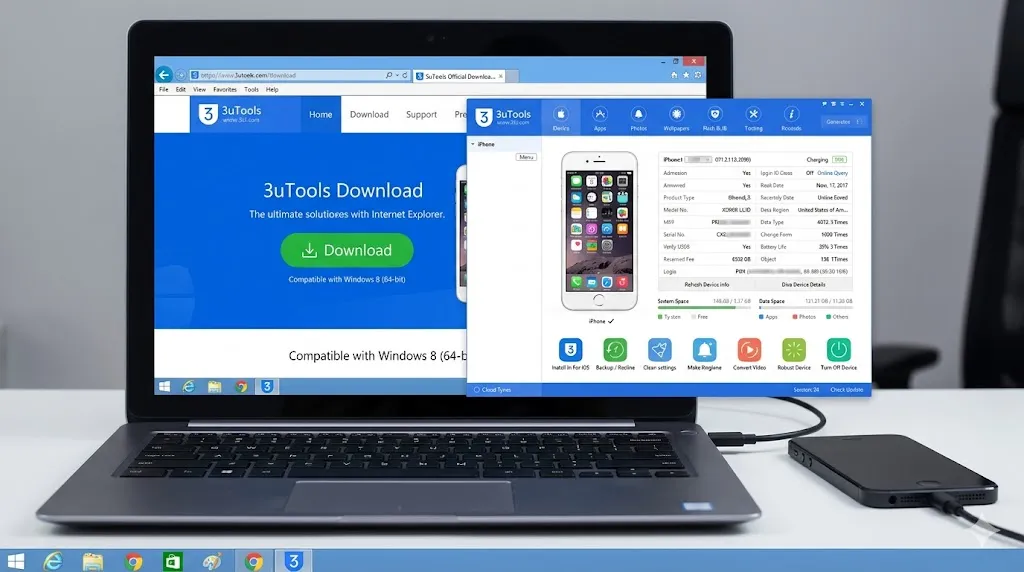The height and width of the screenshot is (572, 1024).
Task: Open the Apps section in 3uTools
Action: (600, 119)
